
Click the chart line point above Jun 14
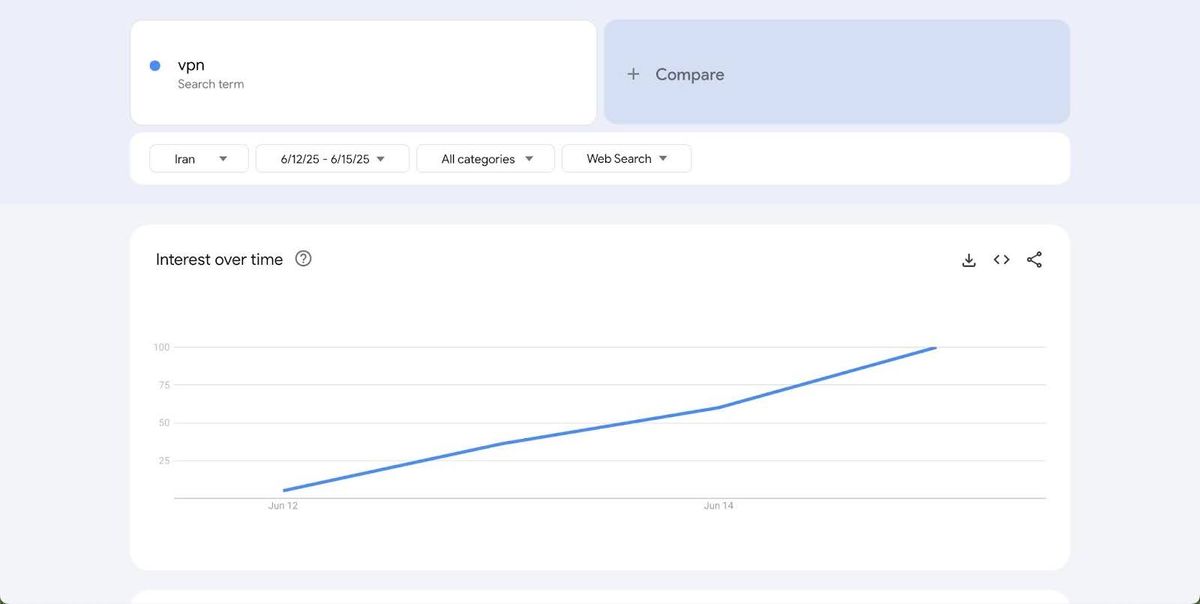tap(718, 407)
